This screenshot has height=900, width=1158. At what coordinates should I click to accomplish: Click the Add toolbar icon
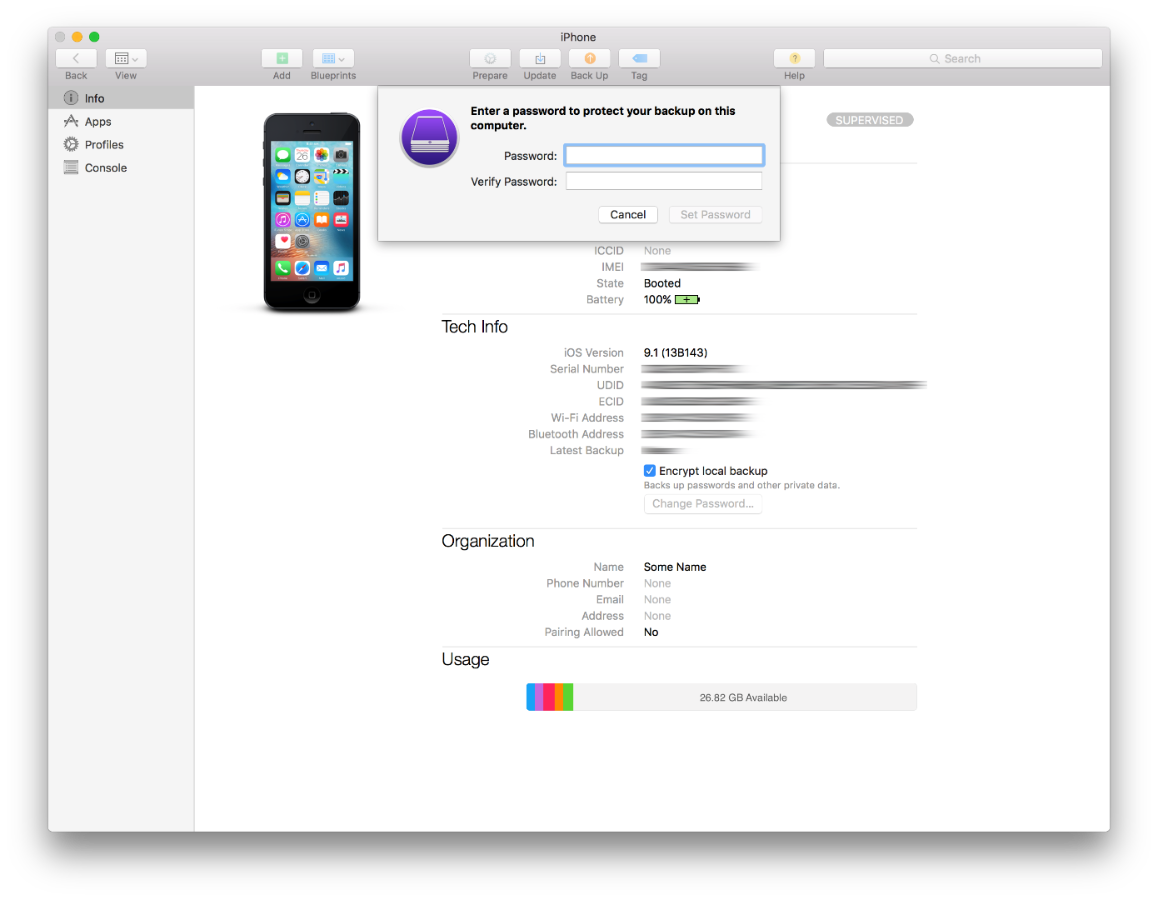point(282,59)
